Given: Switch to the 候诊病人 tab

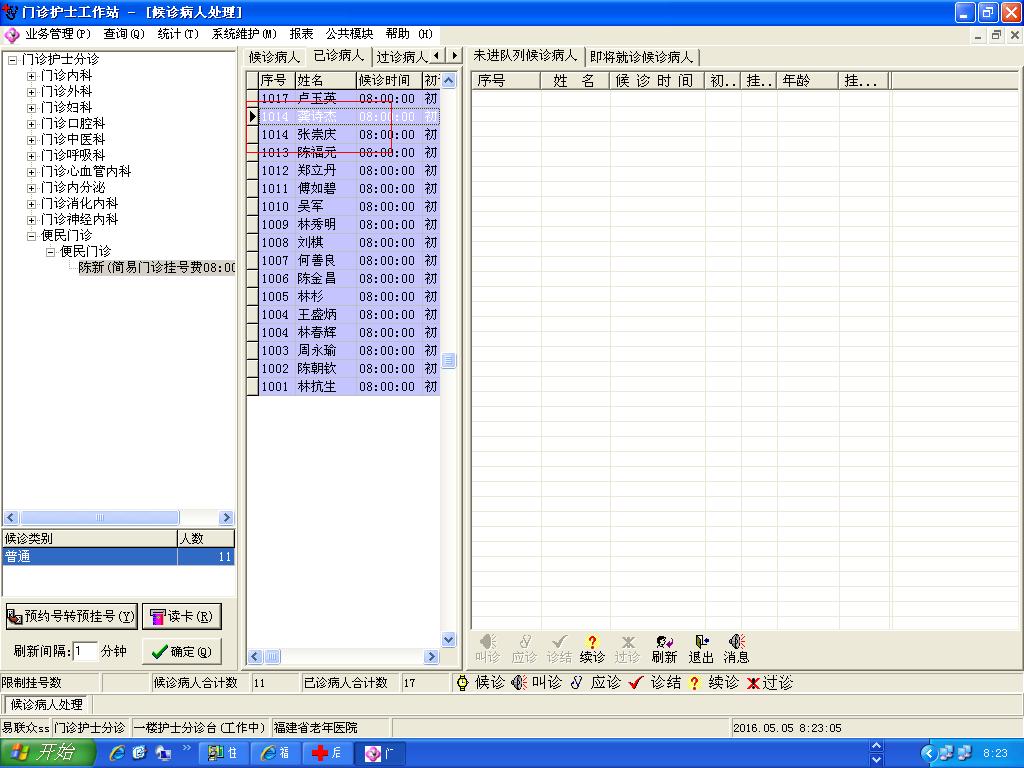Looking at the screenshot, I should pos(274,57).
